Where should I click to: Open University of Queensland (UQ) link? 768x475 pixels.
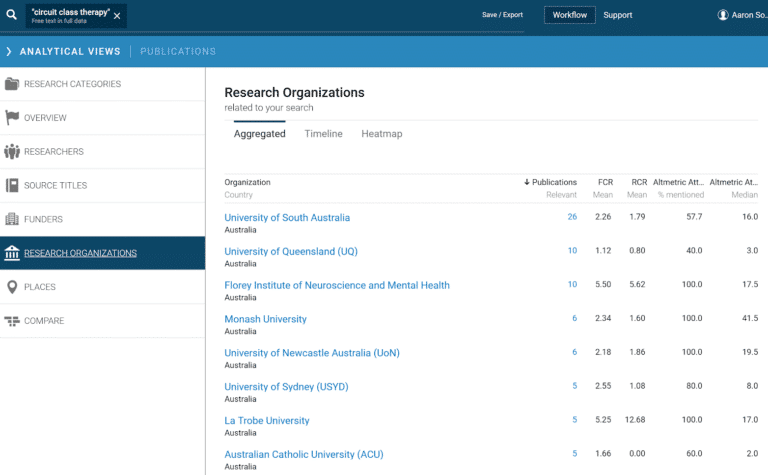[291, 251]
